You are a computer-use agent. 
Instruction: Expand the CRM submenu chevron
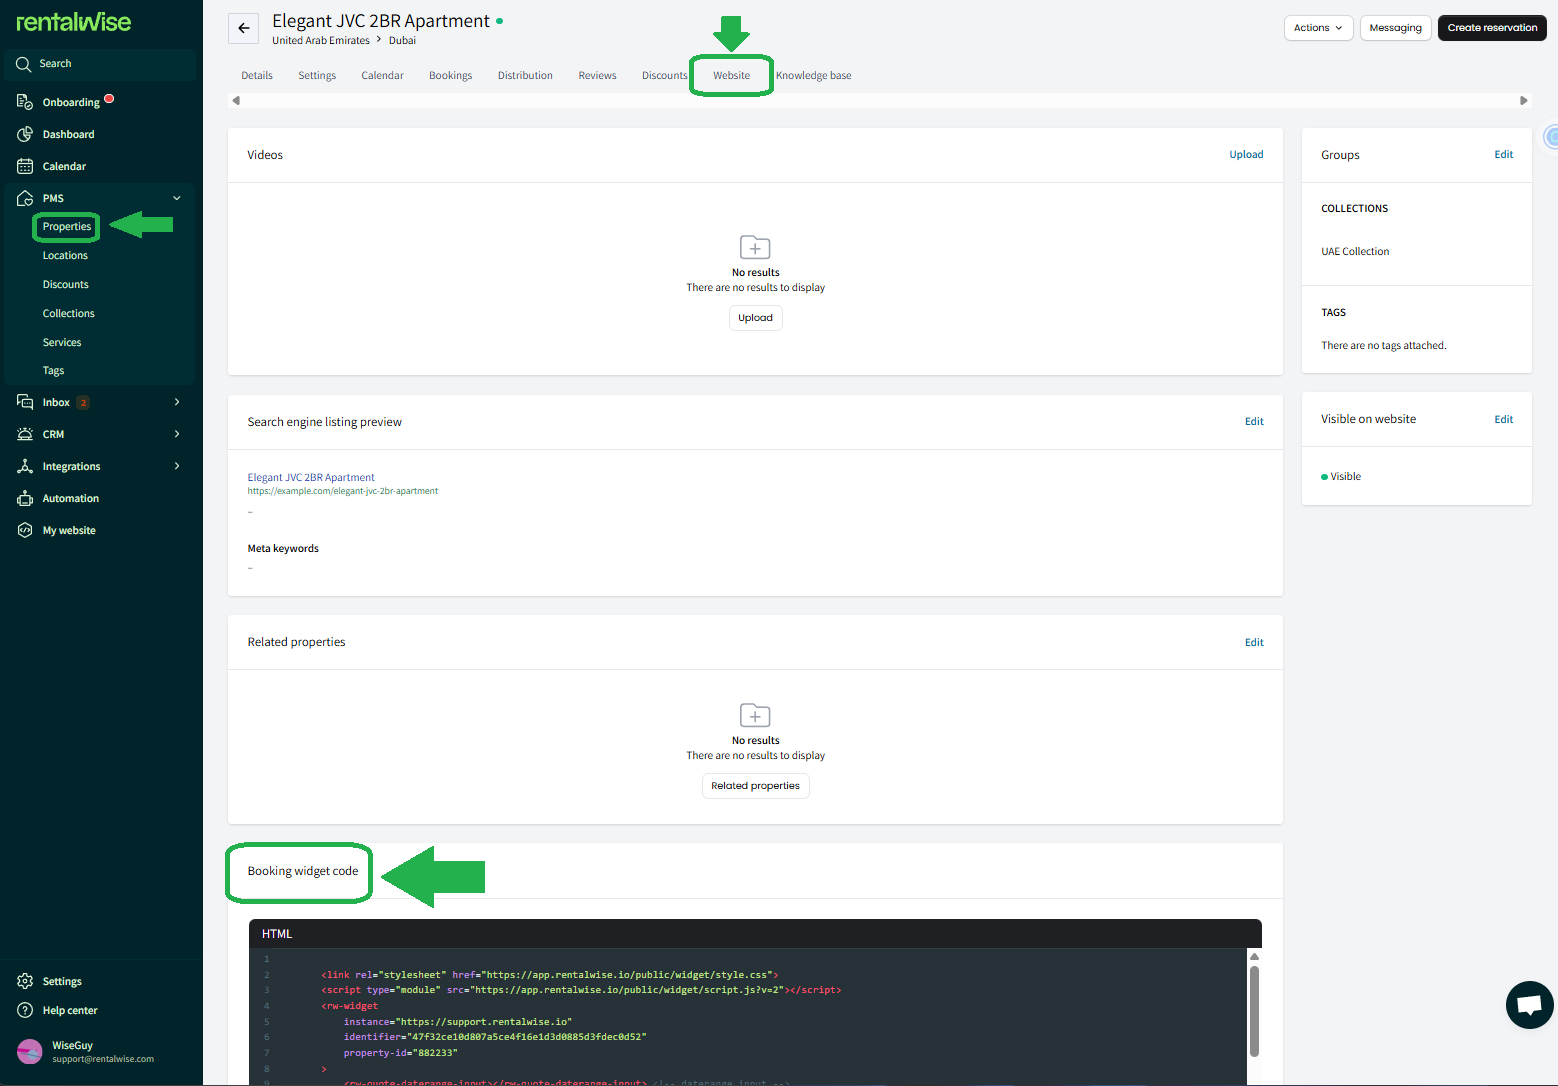pyautogui.click(x=177, y=434)
